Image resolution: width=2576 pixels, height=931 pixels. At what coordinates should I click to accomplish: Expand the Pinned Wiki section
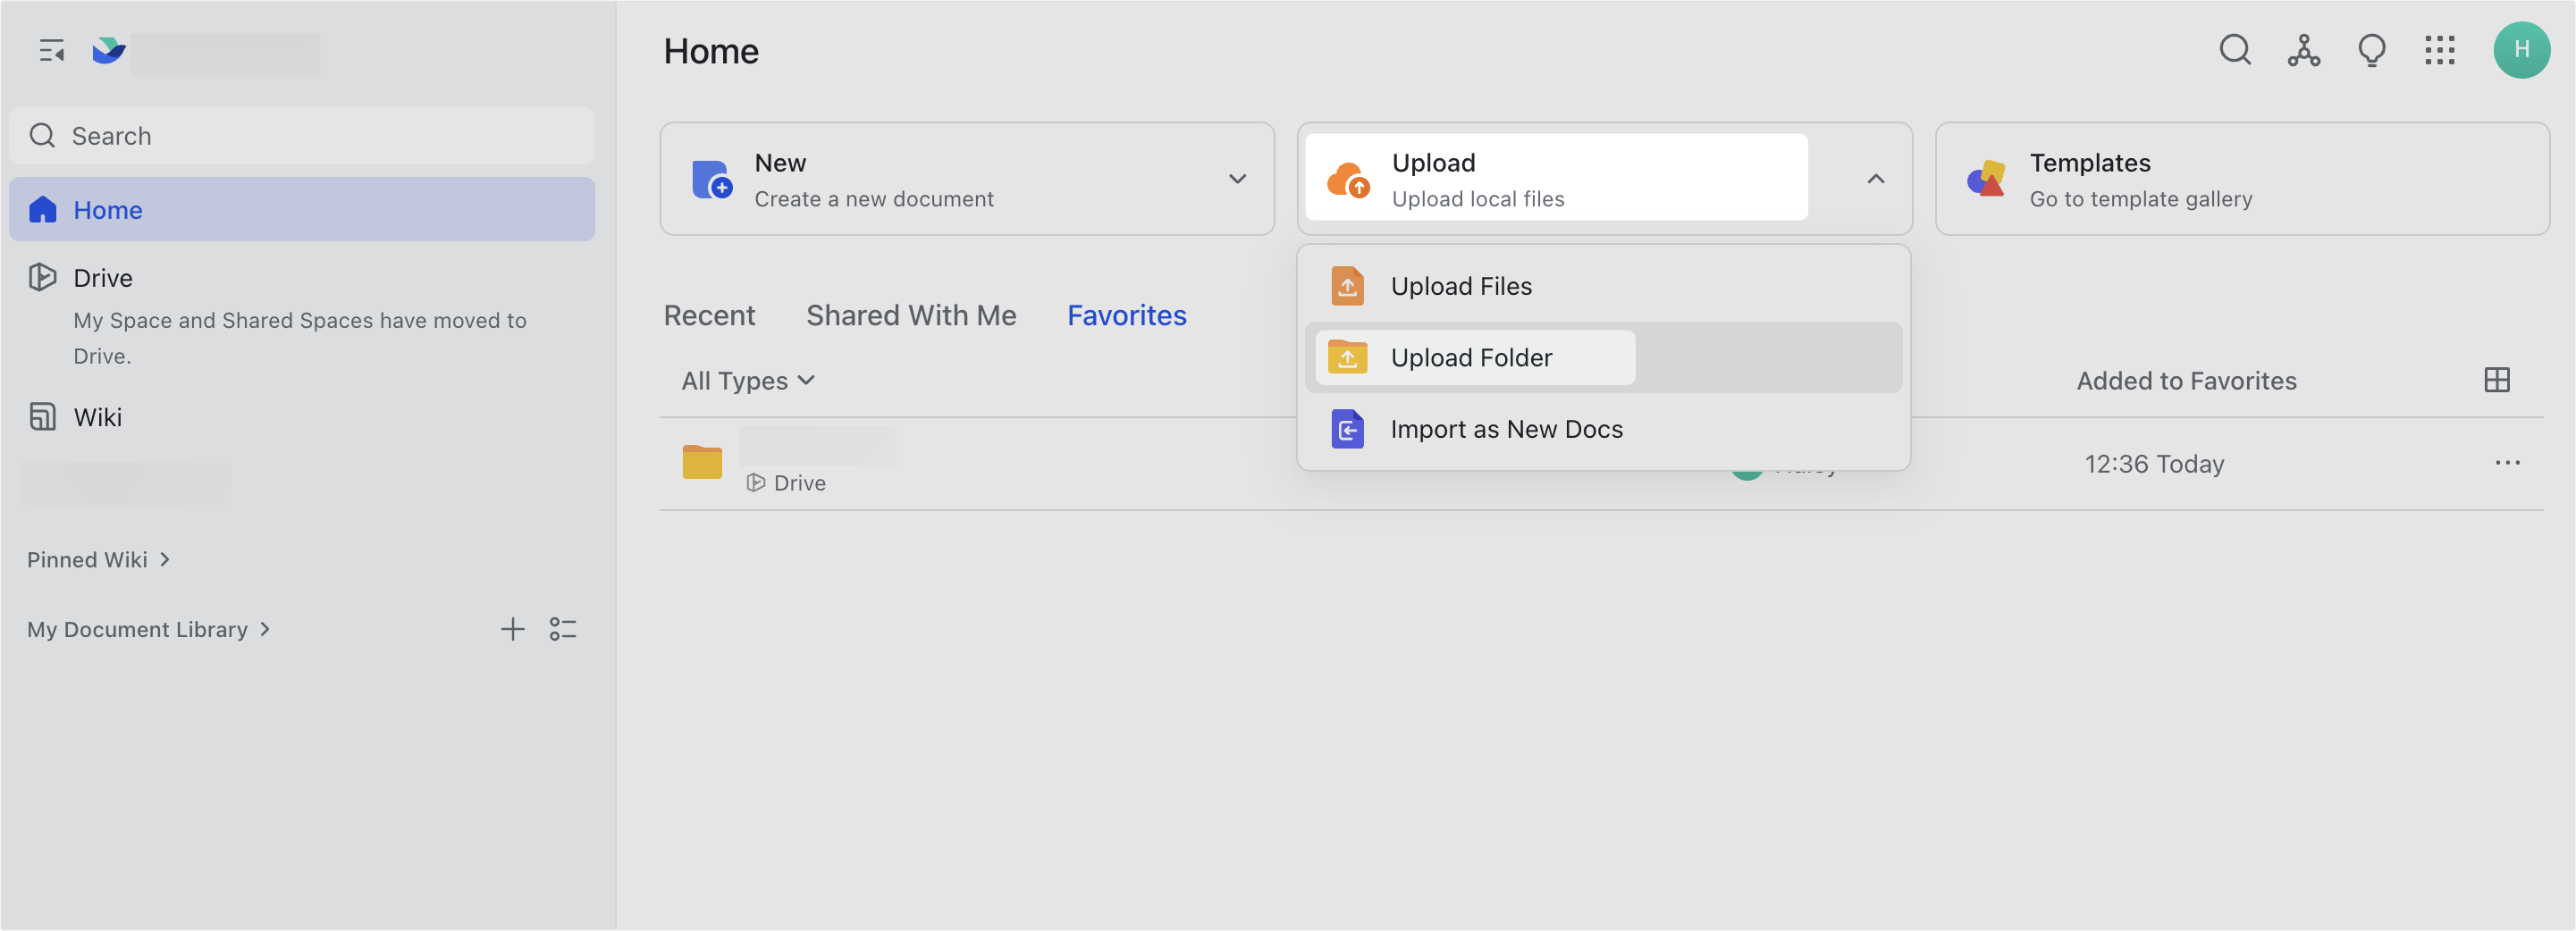98,560
